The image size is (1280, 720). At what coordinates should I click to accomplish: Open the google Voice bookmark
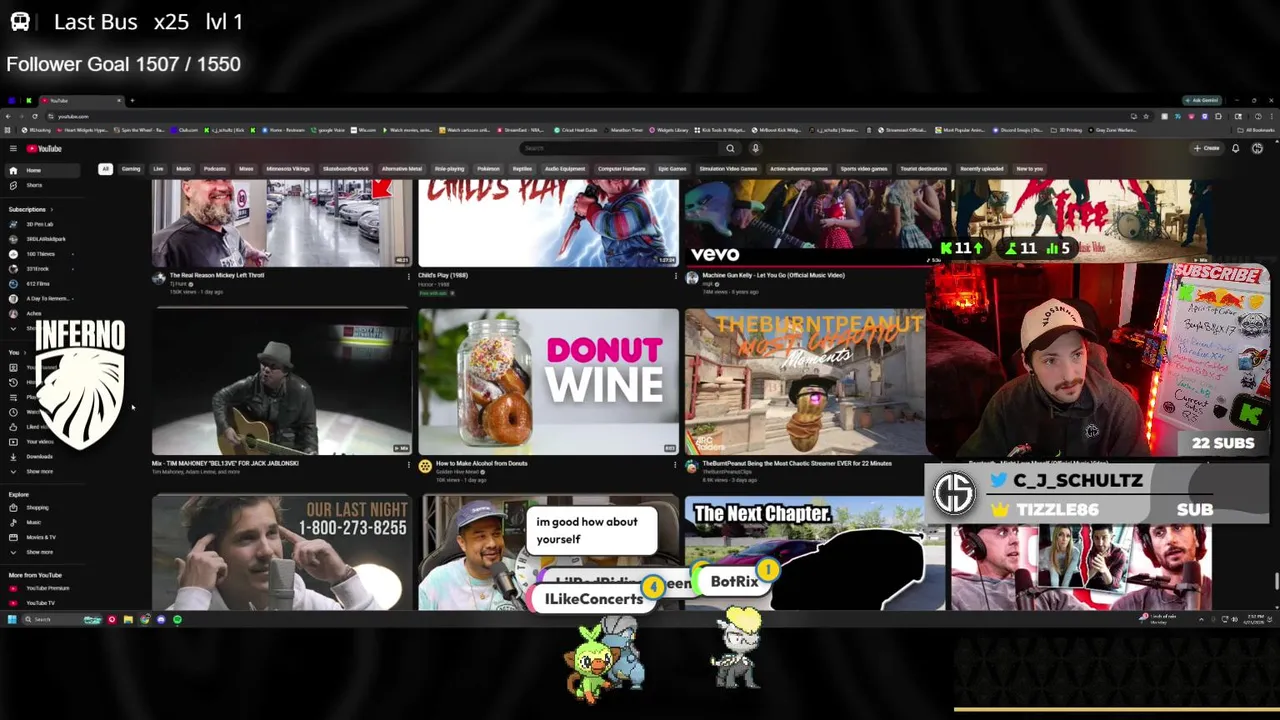pyautogui.click(x=327, y=130)
